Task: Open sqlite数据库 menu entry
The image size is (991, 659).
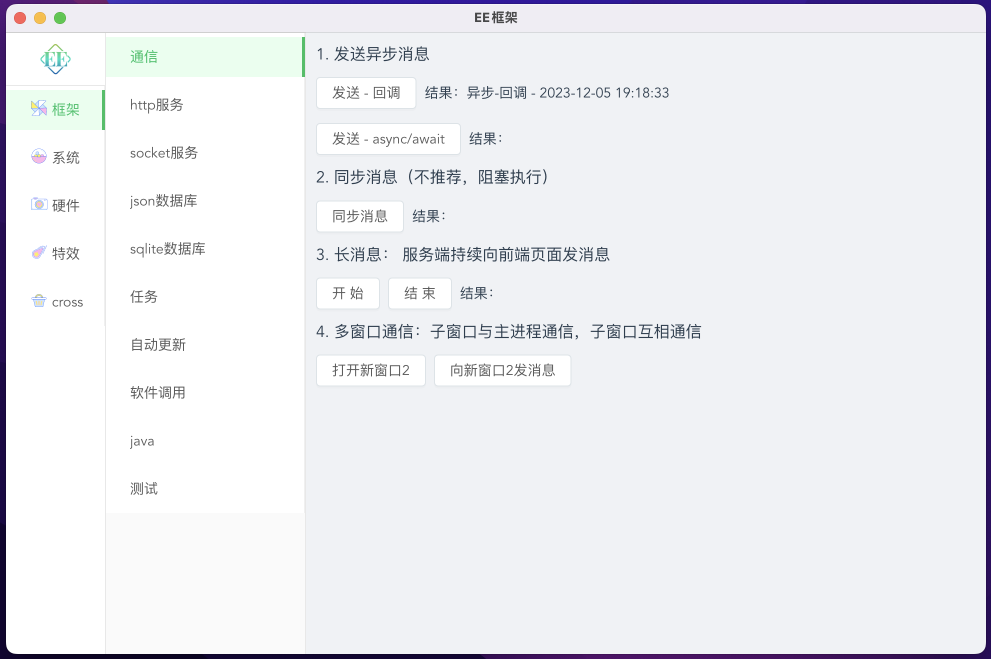Action: pyautogui.click(x=167, y=249)
